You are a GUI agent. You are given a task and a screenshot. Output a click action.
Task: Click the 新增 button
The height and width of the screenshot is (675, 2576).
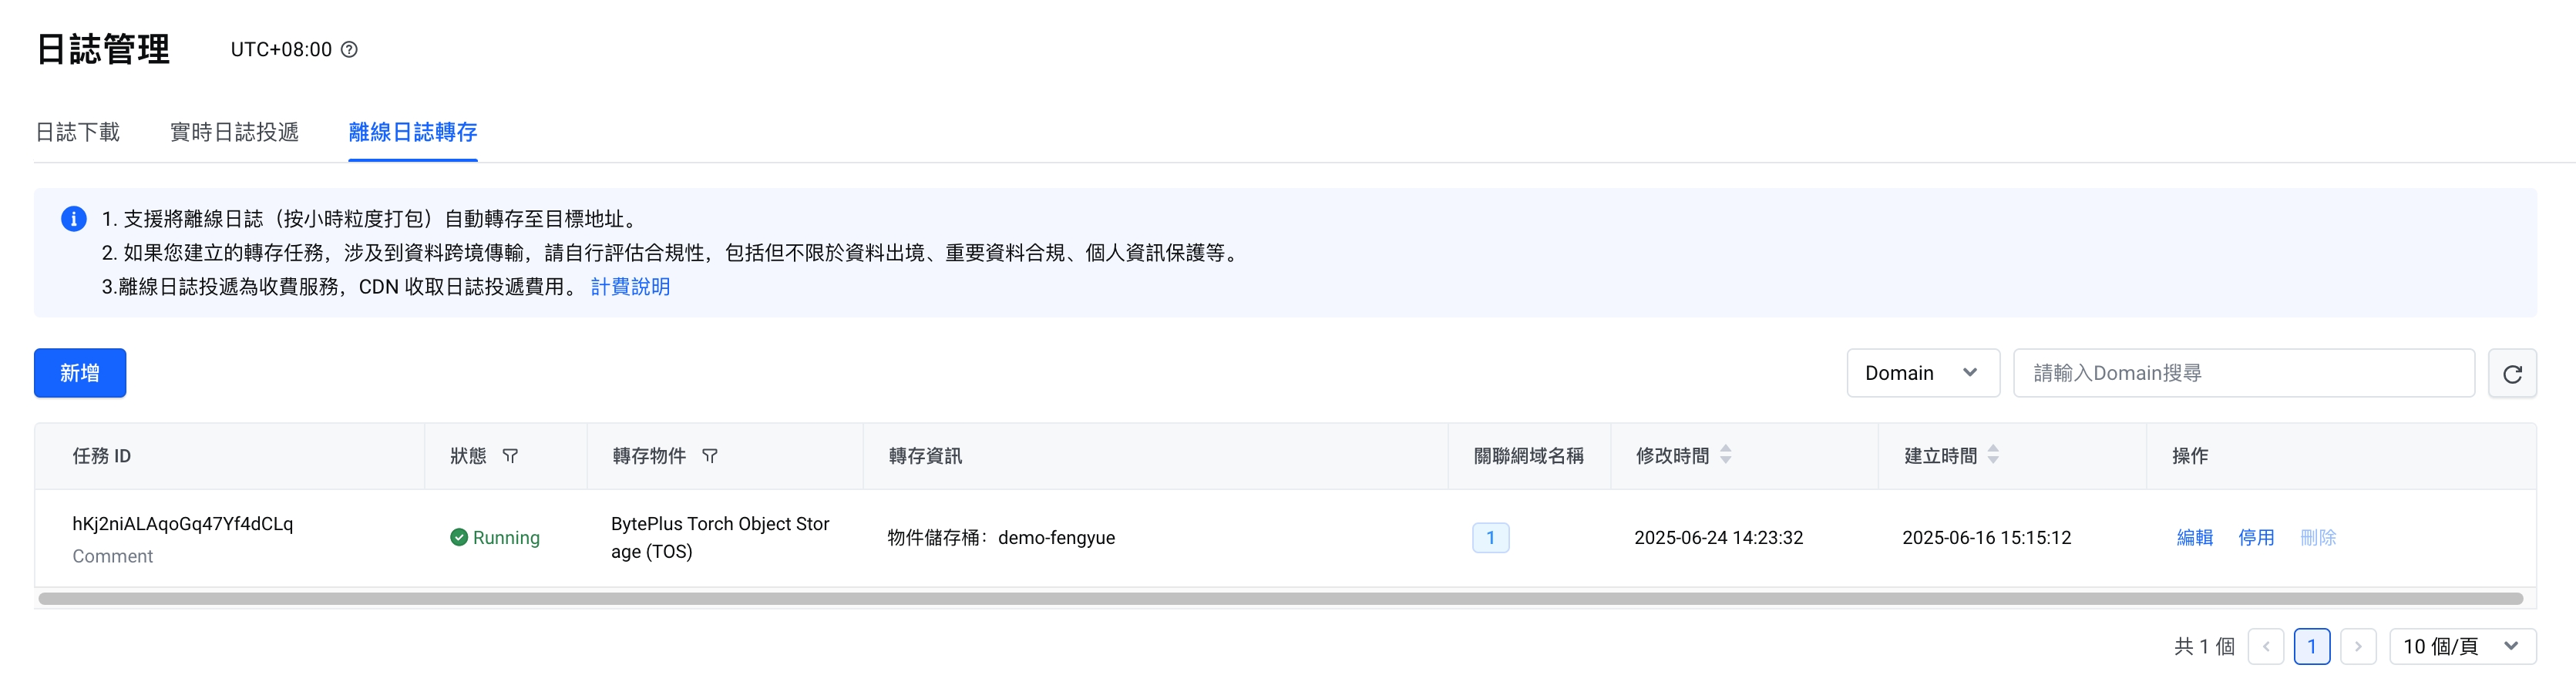point(80,374)
